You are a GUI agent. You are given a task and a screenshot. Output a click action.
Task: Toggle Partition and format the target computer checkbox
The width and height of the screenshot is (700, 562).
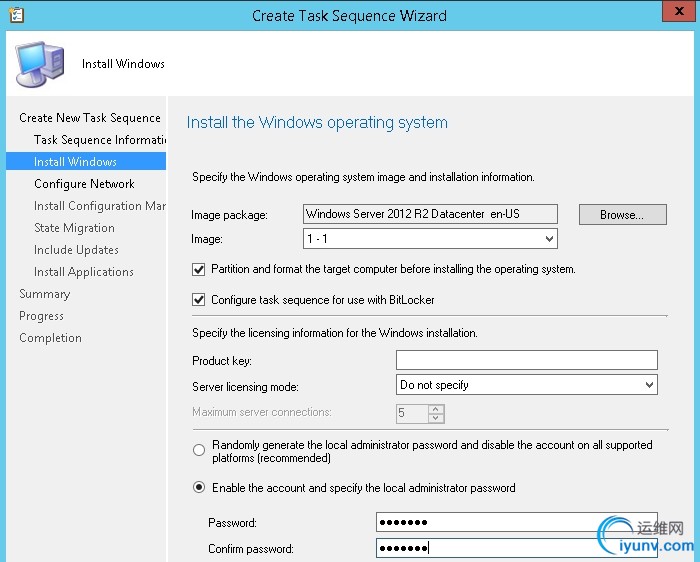199,270
